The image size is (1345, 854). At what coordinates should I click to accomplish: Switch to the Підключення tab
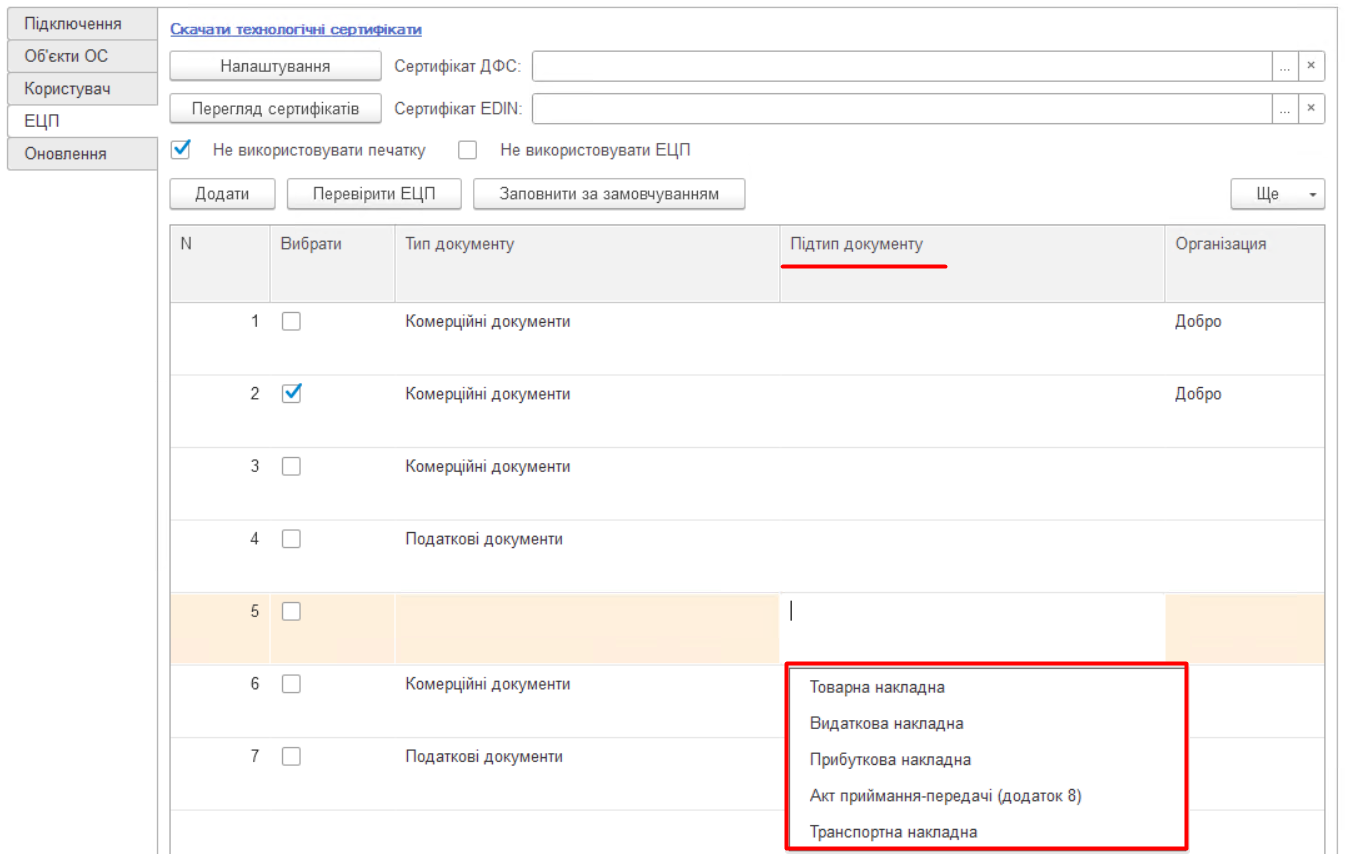[73, 23]
